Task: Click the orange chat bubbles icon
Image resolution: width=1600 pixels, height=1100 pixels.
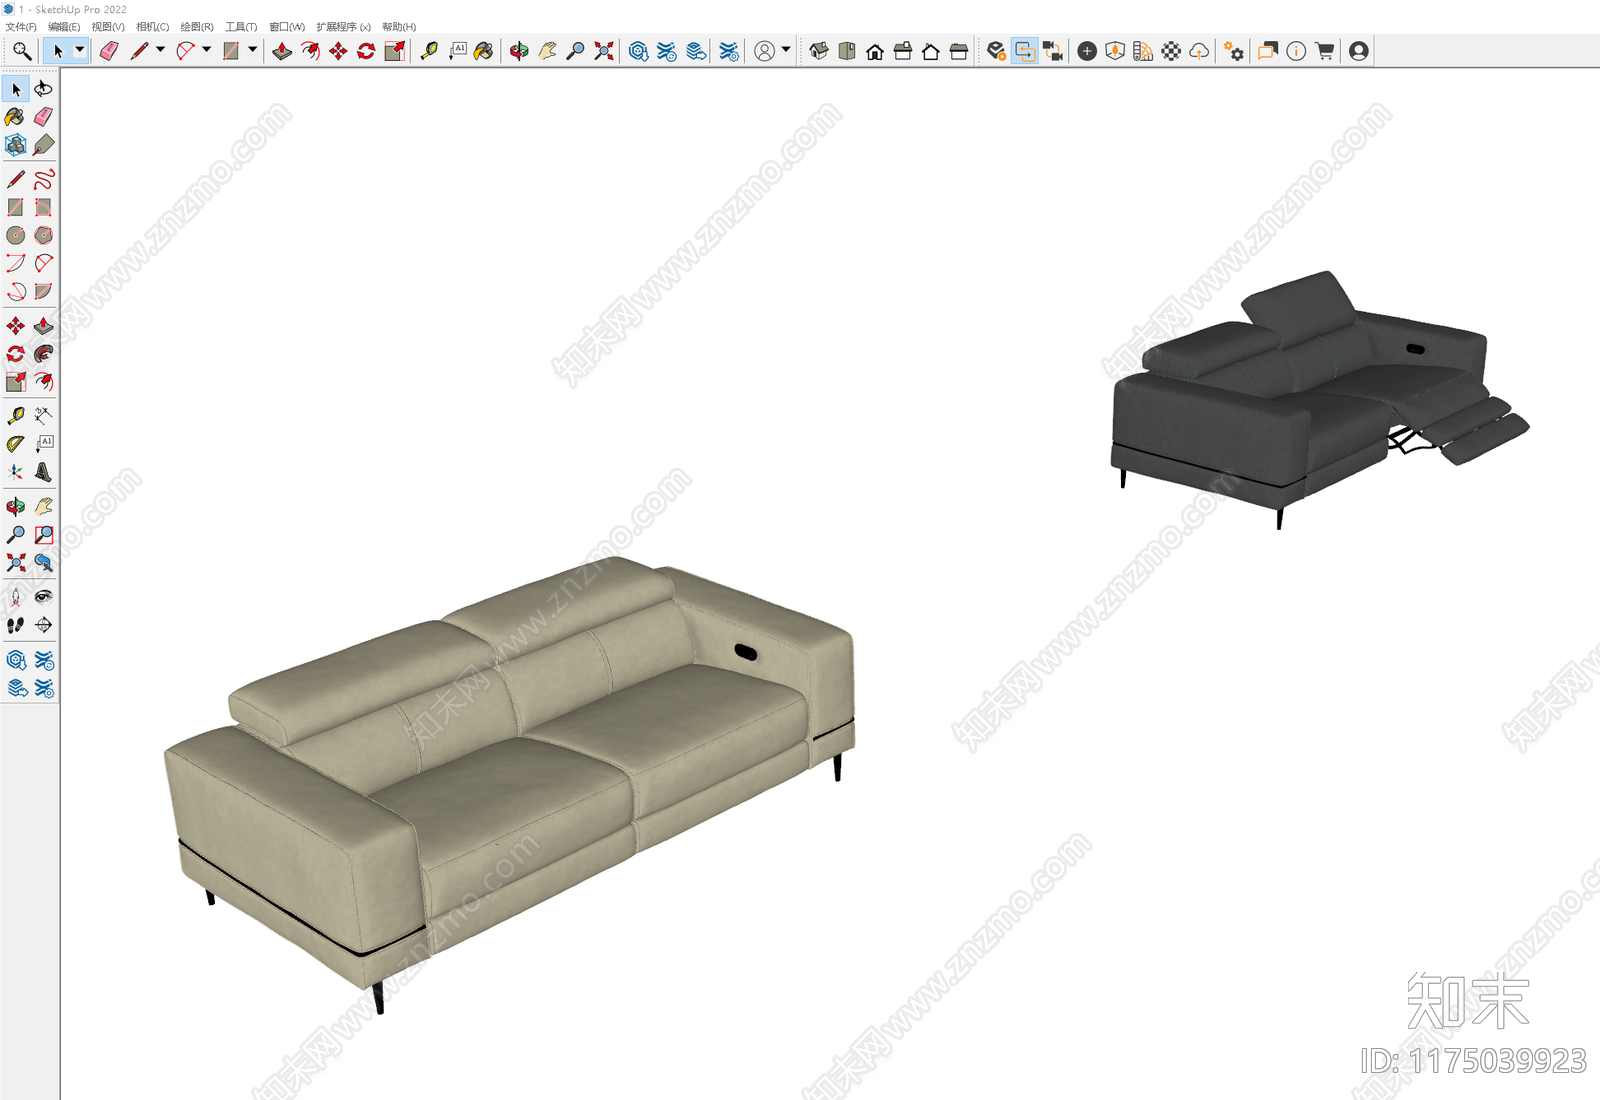Action: tap(1268, 51)
